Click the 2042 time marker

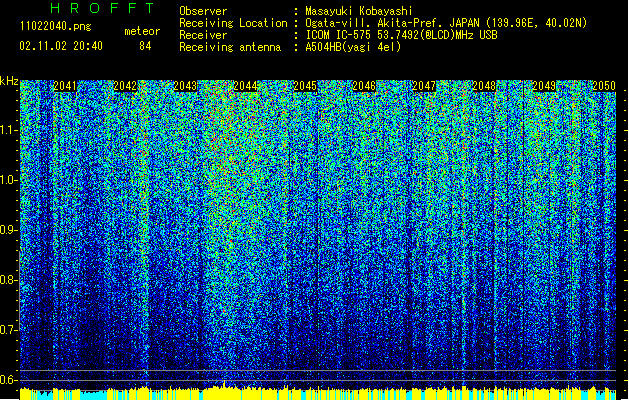[125, 86]
